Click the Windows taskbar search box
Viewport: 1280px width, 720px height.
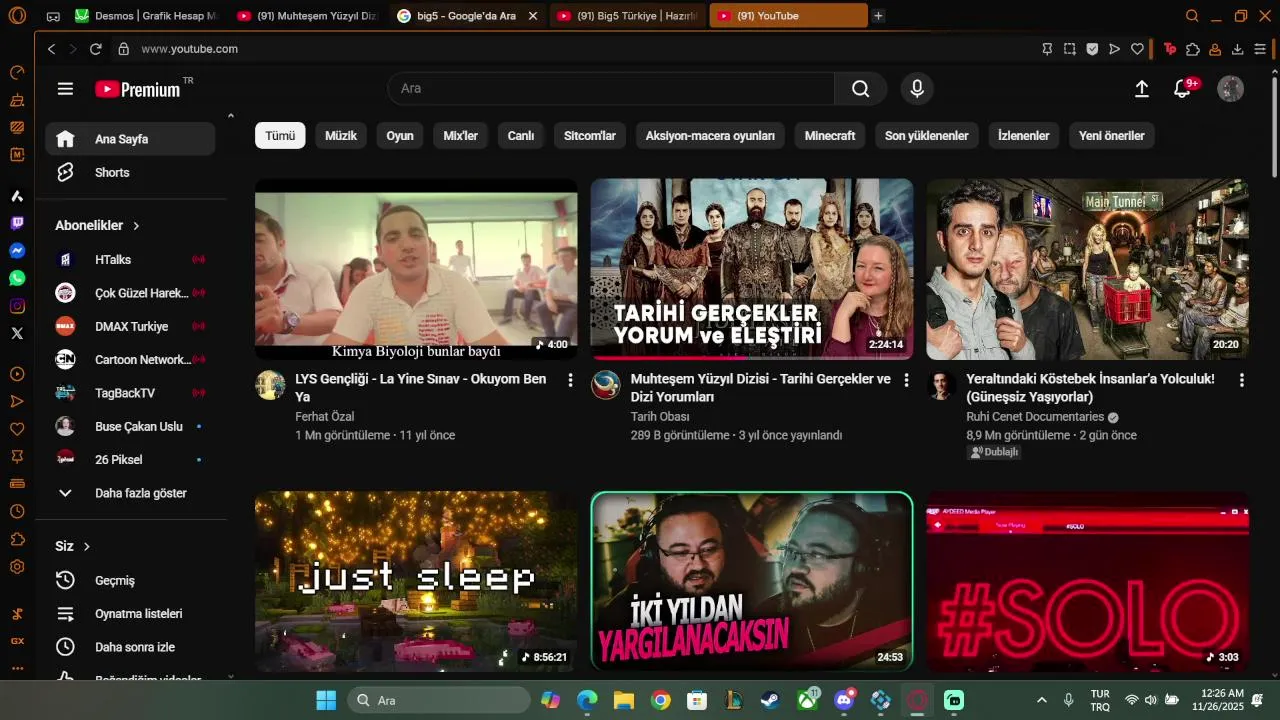439,700
